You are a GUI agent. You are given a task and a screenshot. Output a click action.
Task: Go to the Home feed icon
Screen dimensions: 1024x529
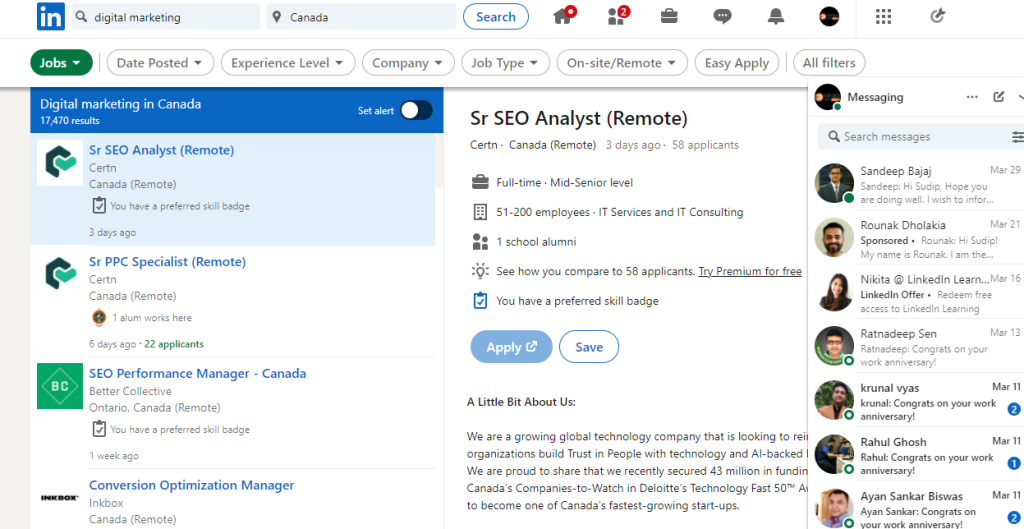[x=564, y=16]
